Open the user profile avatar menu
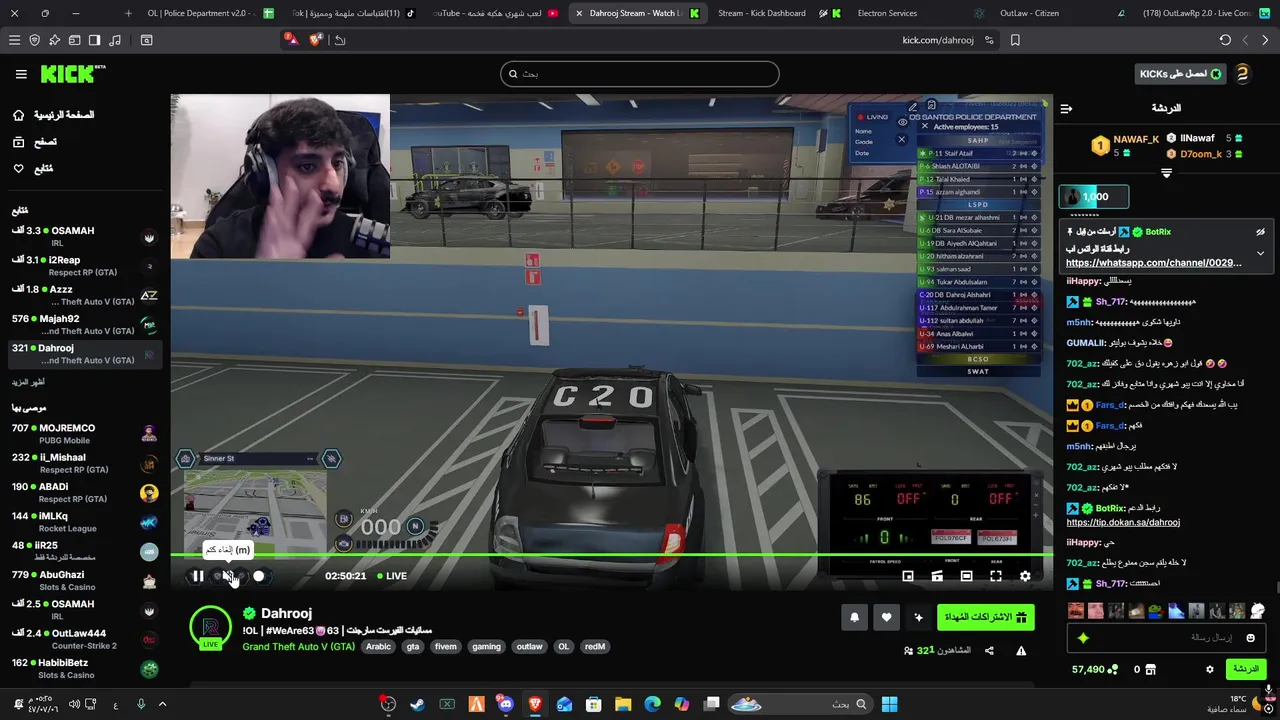This screenshot has height=720, width=1280. tap(1243, 74)
